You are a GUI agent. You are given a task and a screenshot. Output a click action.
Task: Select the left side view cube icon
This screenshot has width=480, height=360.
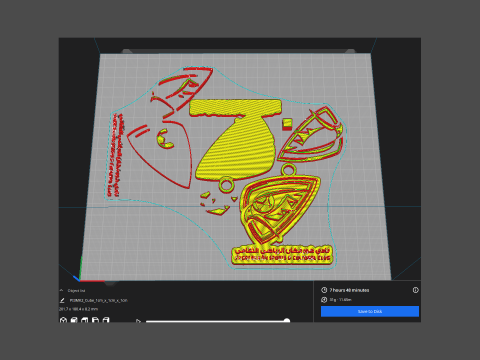(x=95, y=320)
